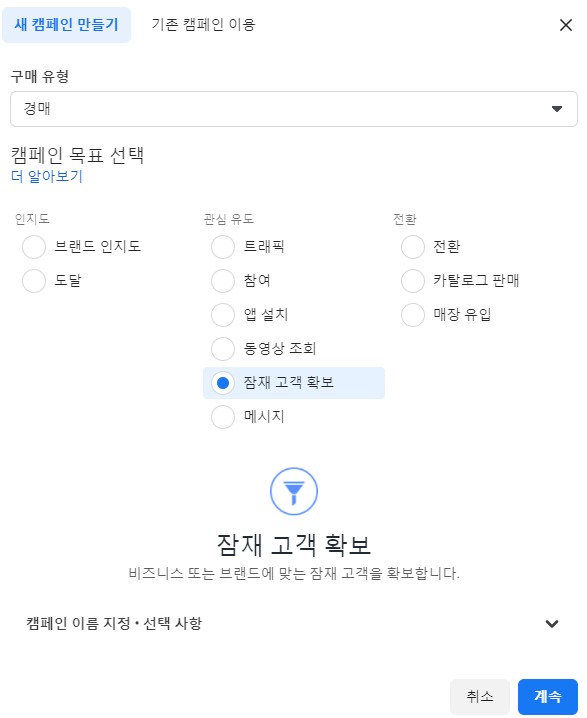587x718 pixels.
Task: Click the 더 알아보기 link
Action: coord(47,176)
